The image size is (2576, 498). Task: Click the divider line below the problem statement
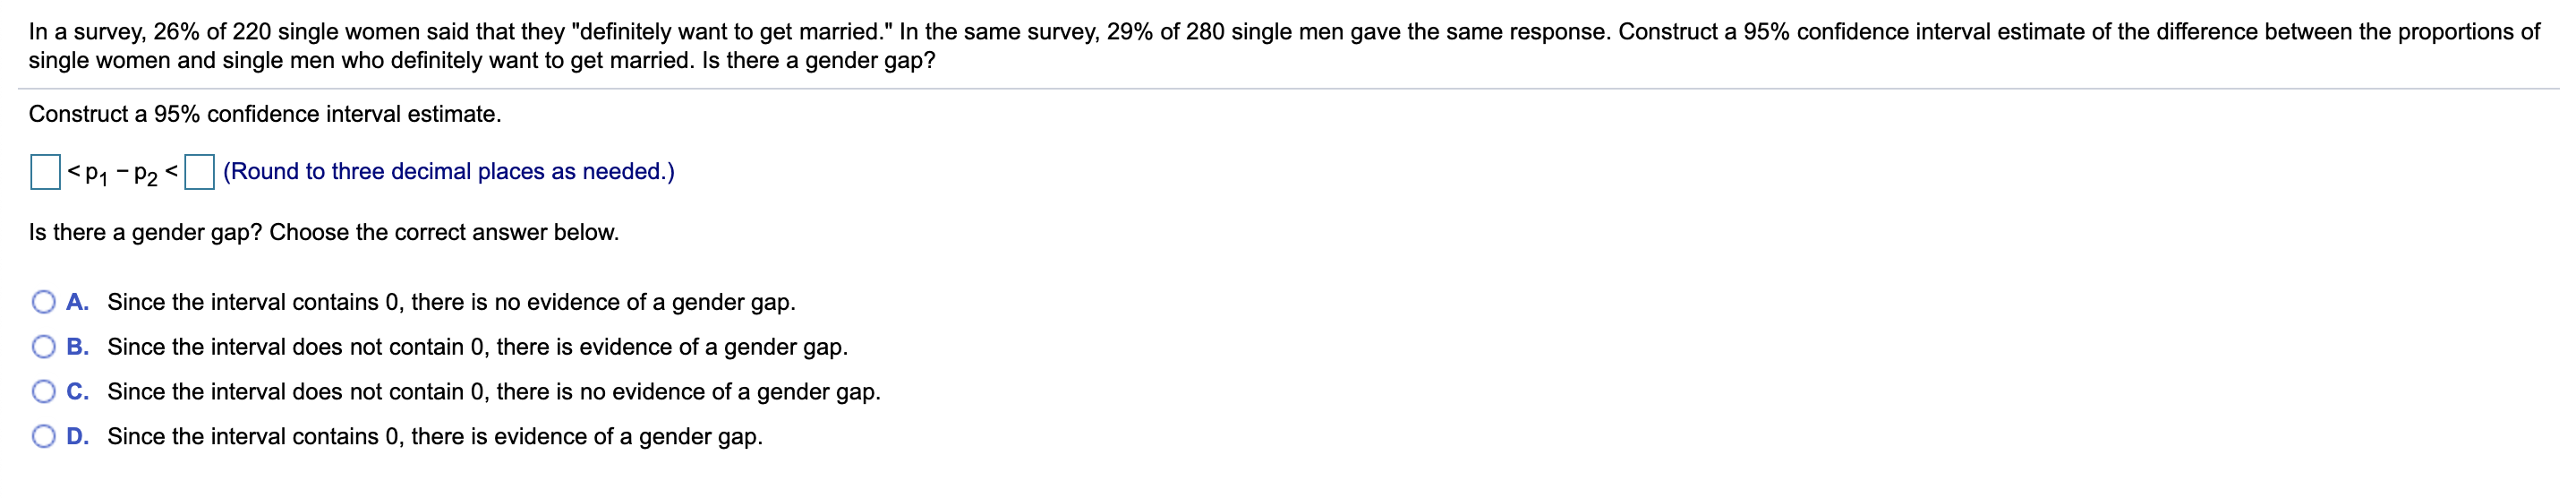[1288, 89]
